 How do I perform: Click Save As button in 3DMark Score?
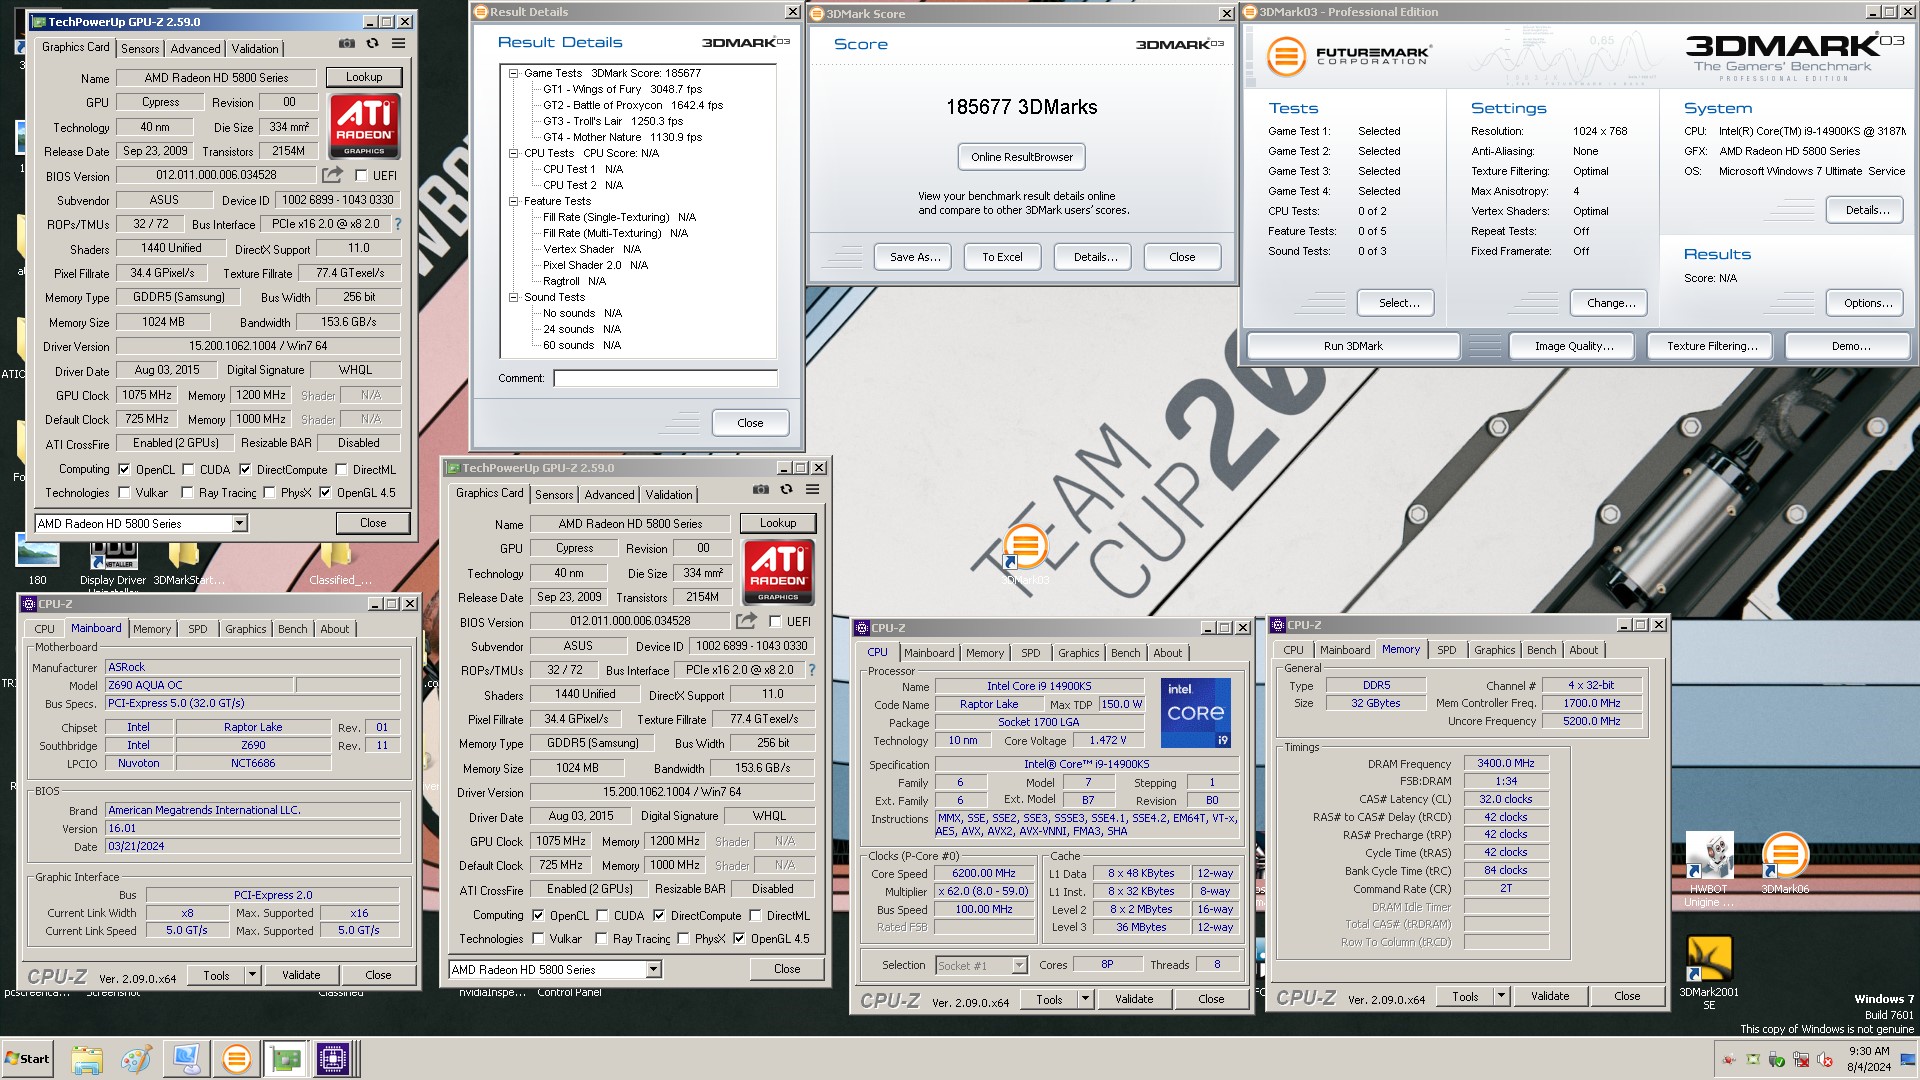(915, 257)
